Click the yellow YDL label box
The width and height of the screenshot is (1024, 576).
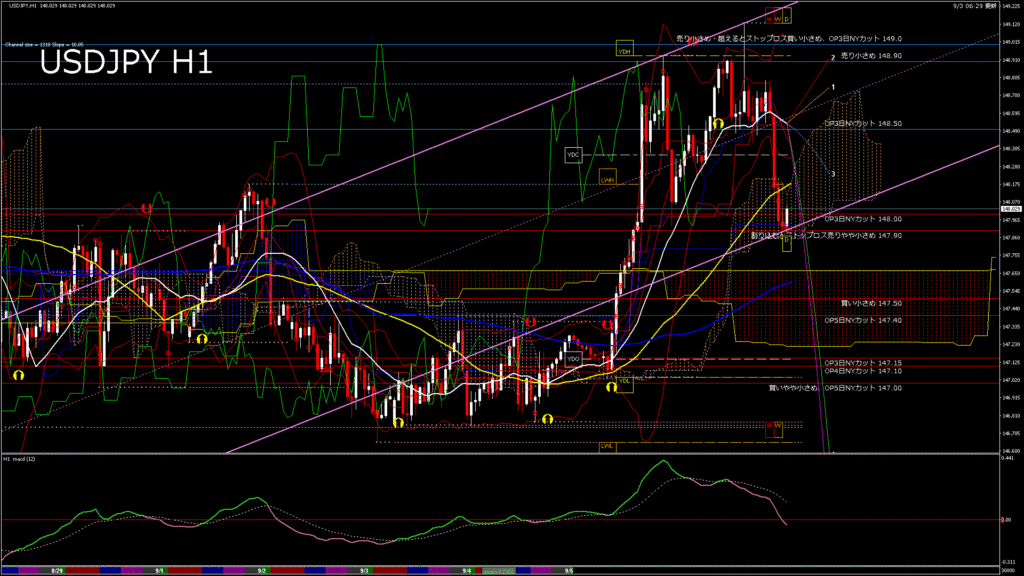624,381
